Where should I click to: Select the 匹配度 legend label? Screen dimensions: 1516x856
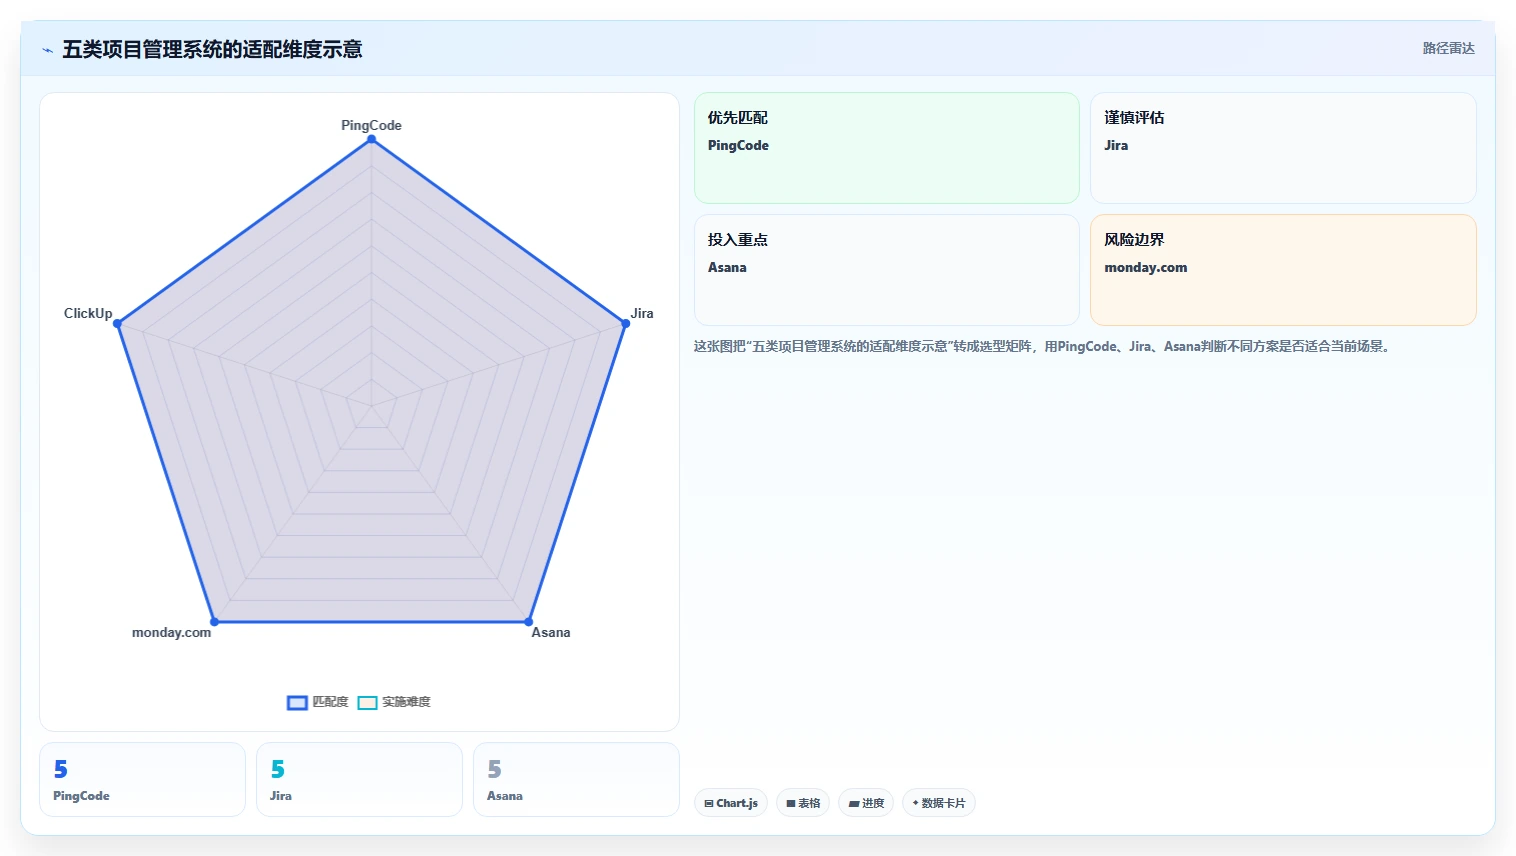pyautogui.click(x=330, y=702)
